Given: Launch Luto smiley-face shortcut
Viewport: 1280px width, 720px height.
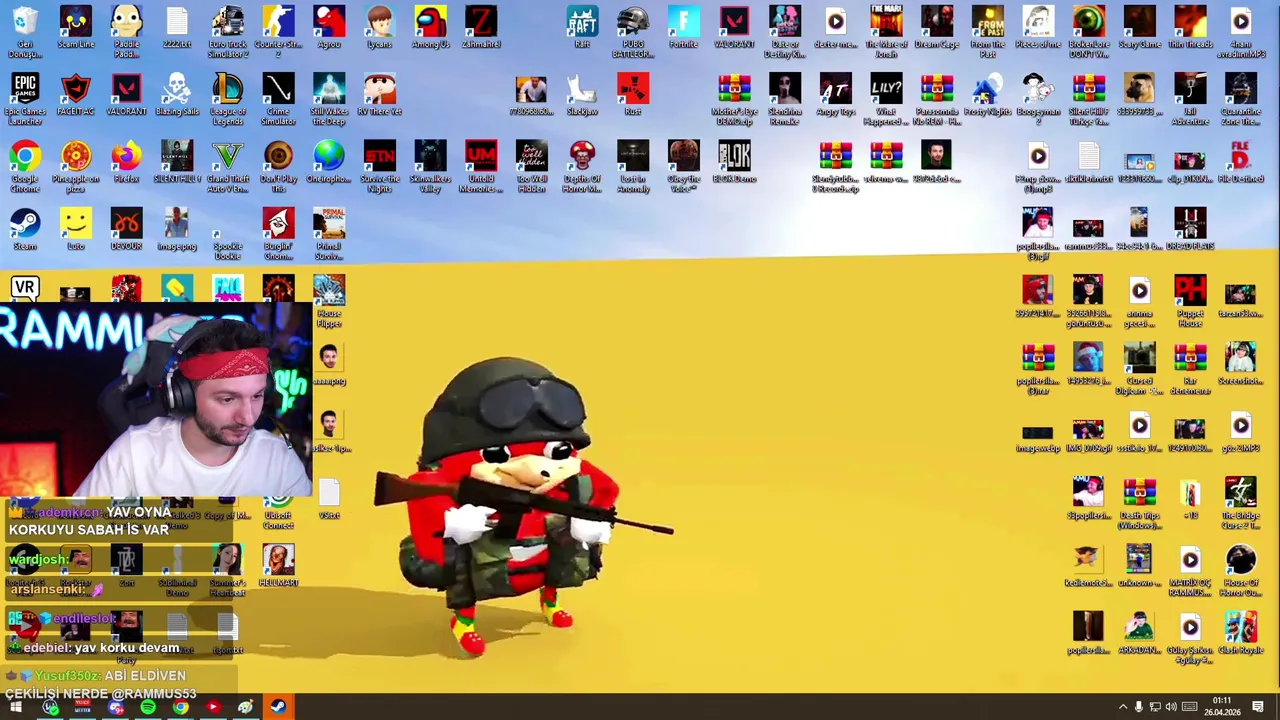Looking at the screenshot, I should pos(76,230).
